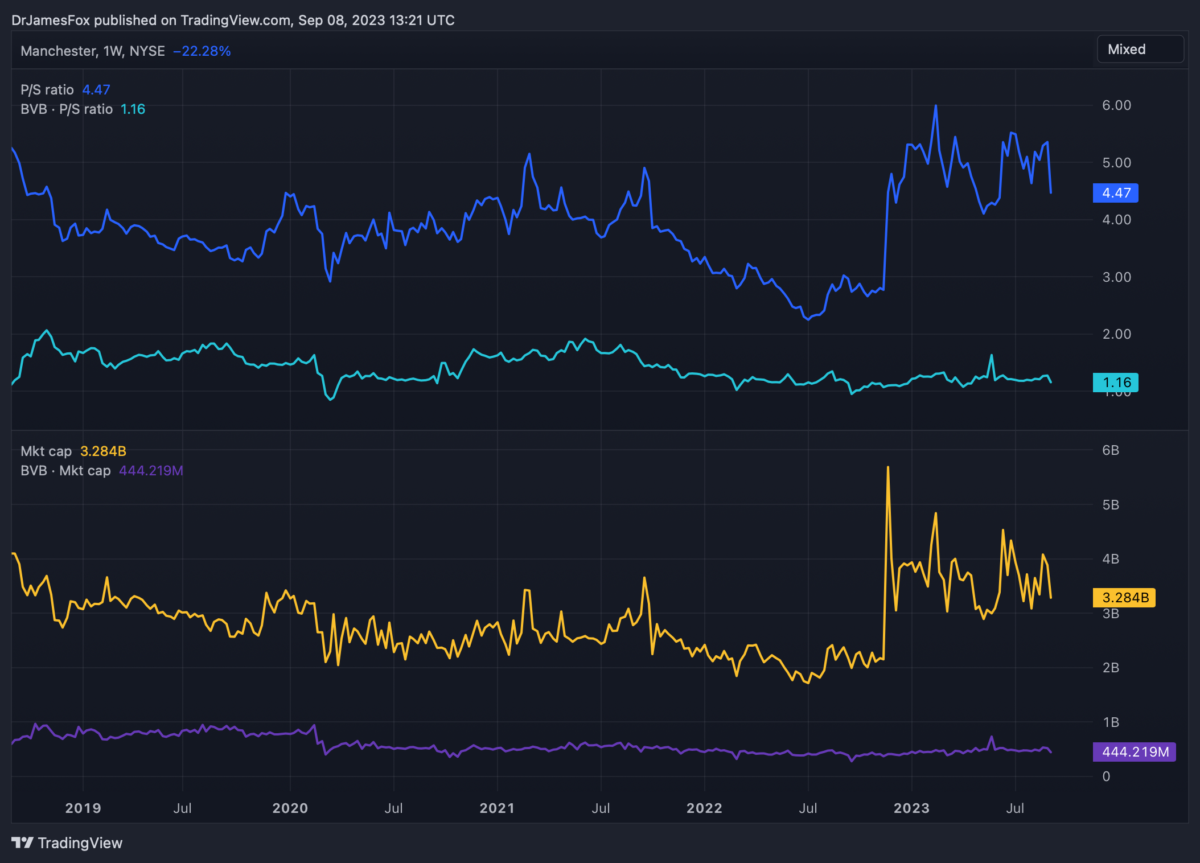Click the cyan 1.16 value tag
Viewport: 1200px width, 863px height.
click(1114, 382)
